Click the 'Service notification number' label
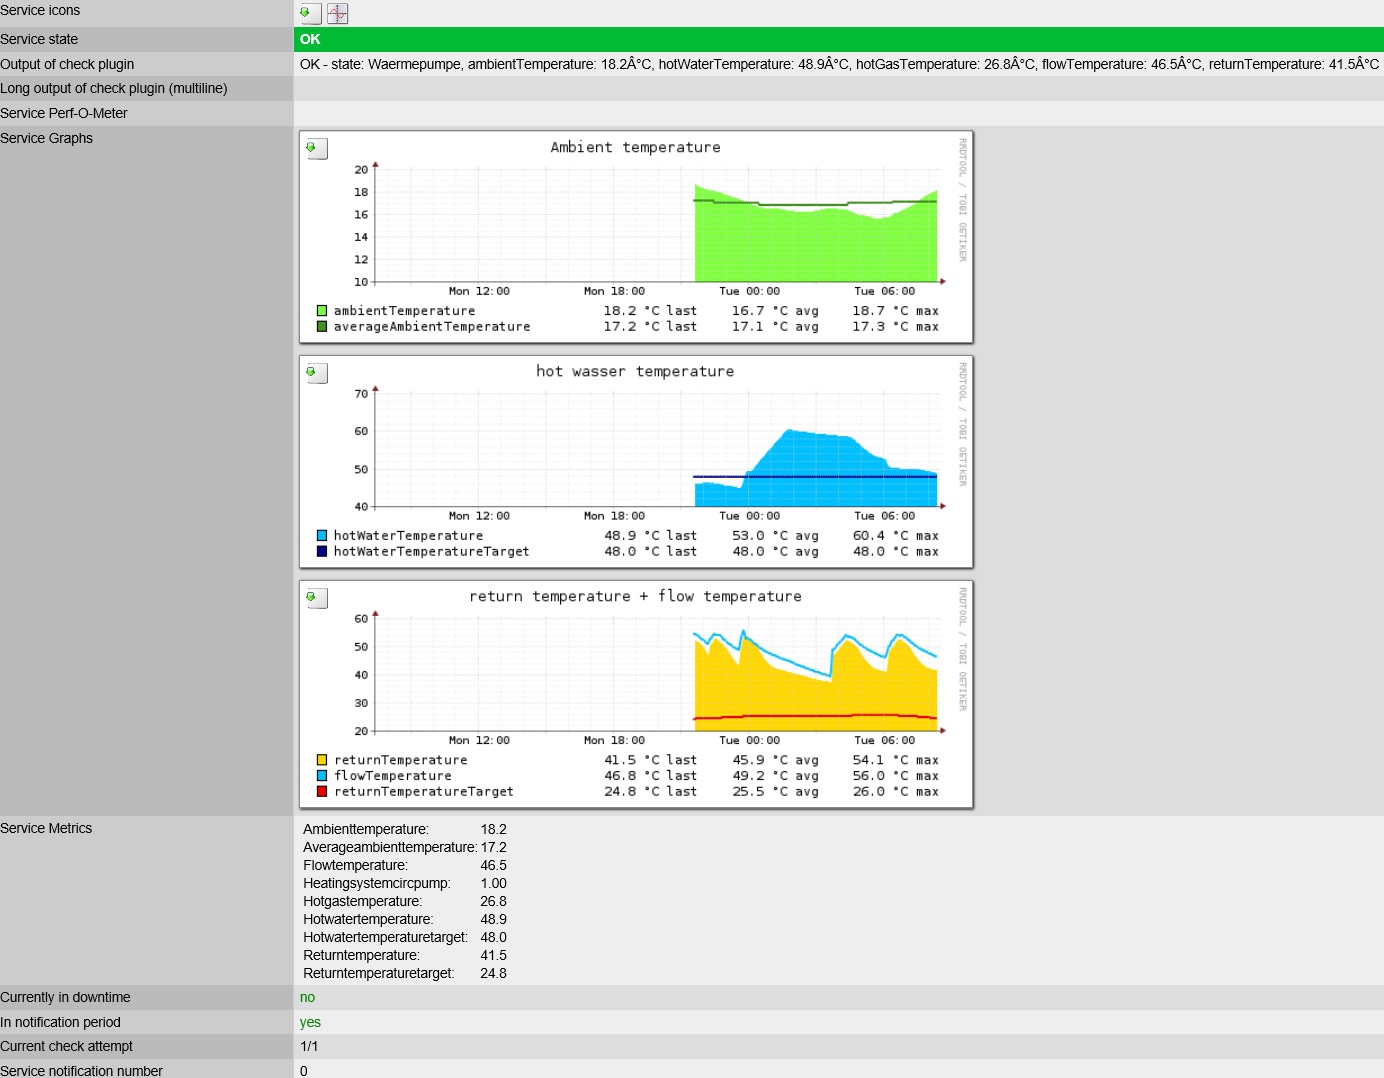 click(81, 1071)
